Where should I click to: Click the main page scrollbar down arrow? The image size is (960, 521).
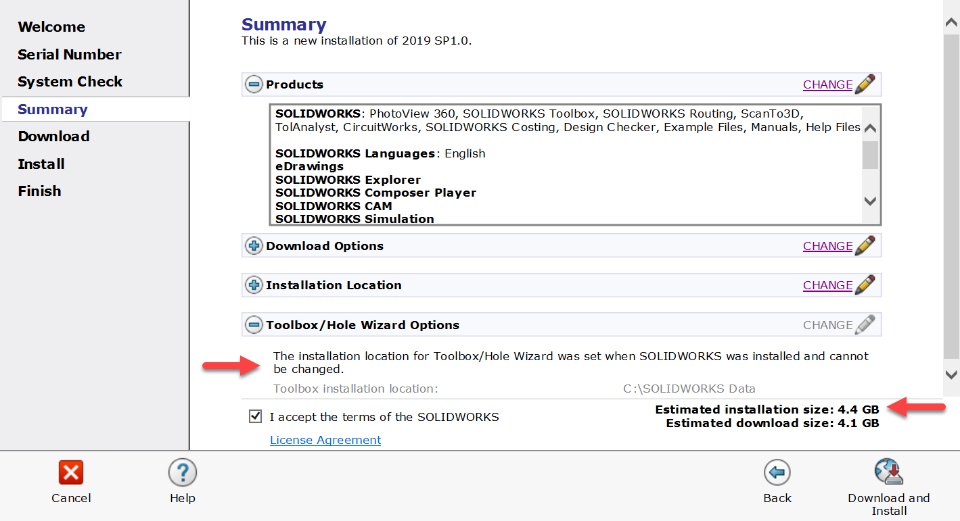951,375
